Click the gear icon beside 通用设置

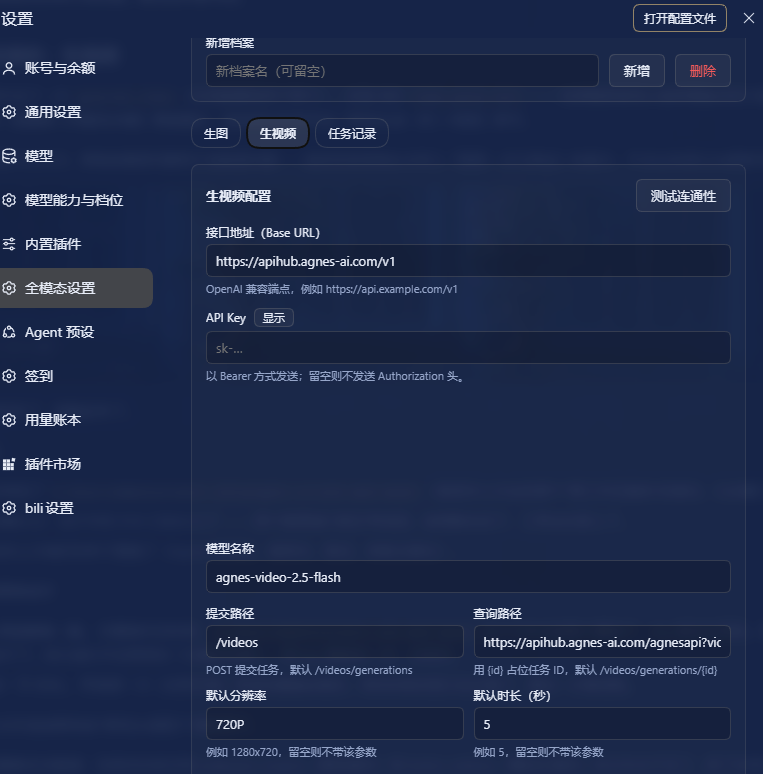pyautogui.click(x=9, y=112)
